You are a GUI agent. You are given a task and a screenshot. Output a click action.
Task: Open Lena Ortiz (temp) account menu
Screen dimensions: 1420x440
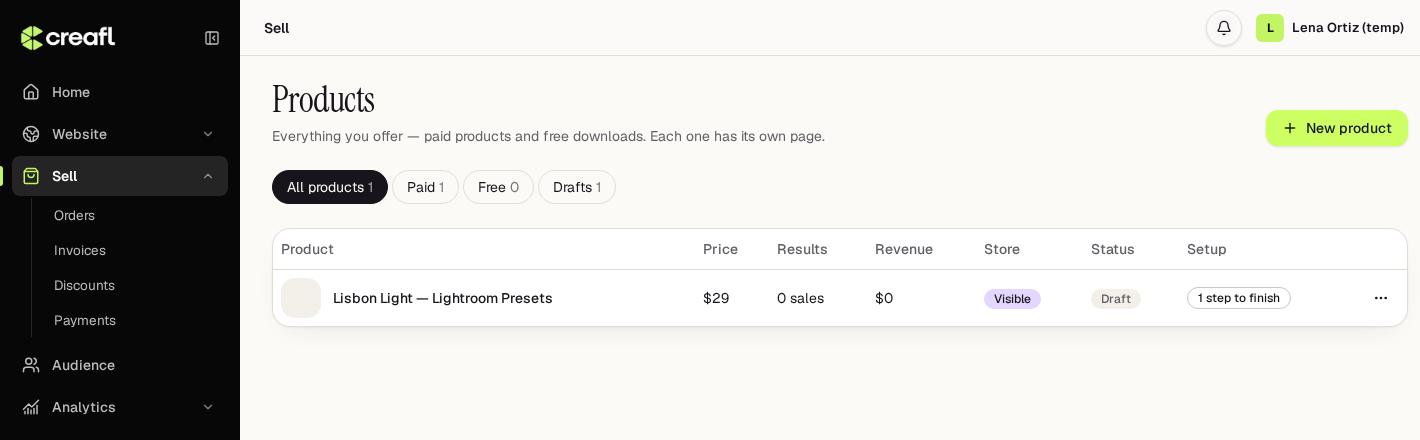pyautogui.click(x=1330, y=28)
